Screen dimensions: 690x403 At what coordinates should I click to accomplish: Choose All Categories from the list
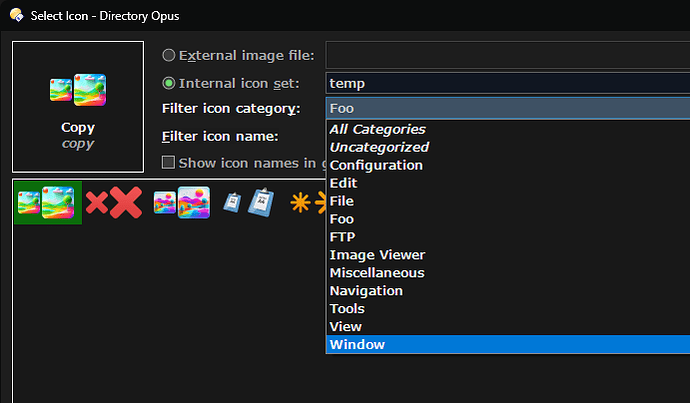(x=377, y=129)
